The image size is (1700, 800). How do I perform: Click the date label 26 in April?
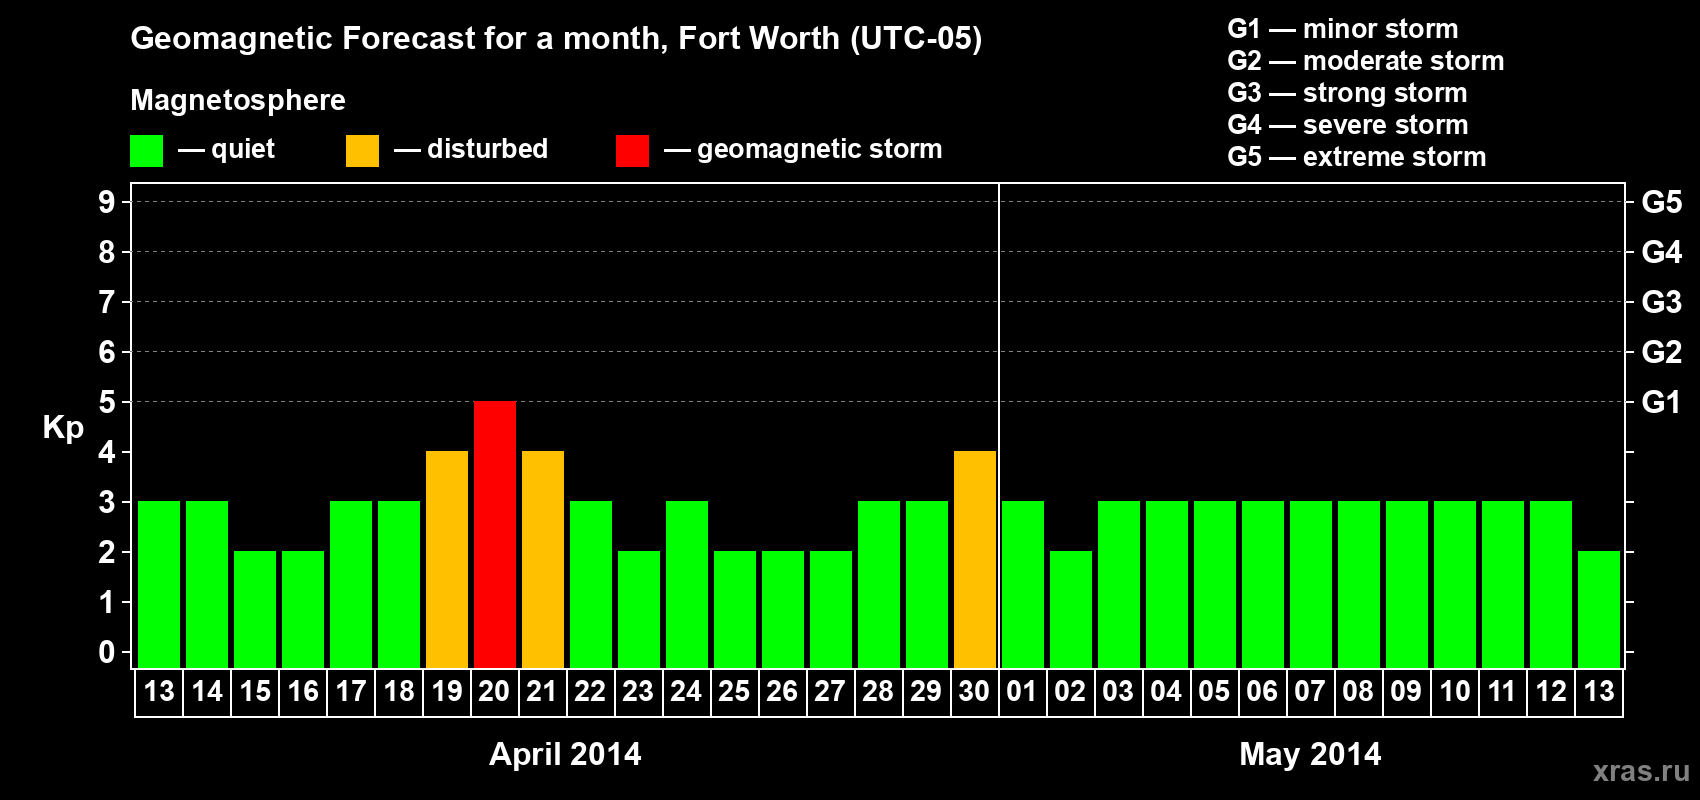pyautogui.click(x=783, y=692)
